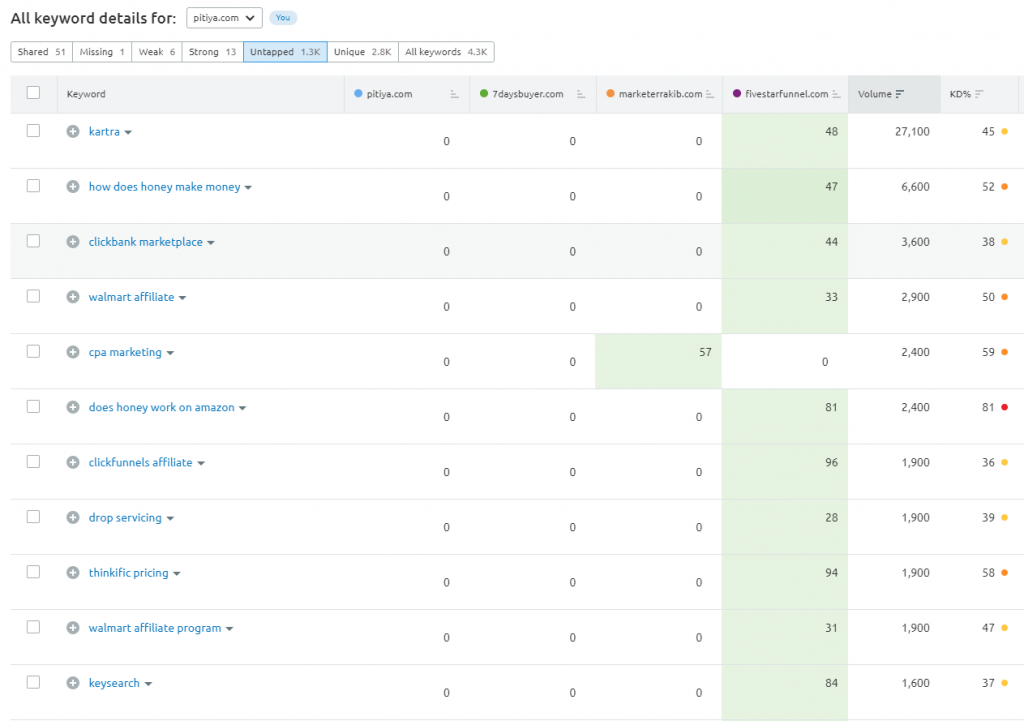The height and width of the screenshot is (721, 1024).
Task: Tick cpa marketing row checkbox
Action: tap(33, 351)
